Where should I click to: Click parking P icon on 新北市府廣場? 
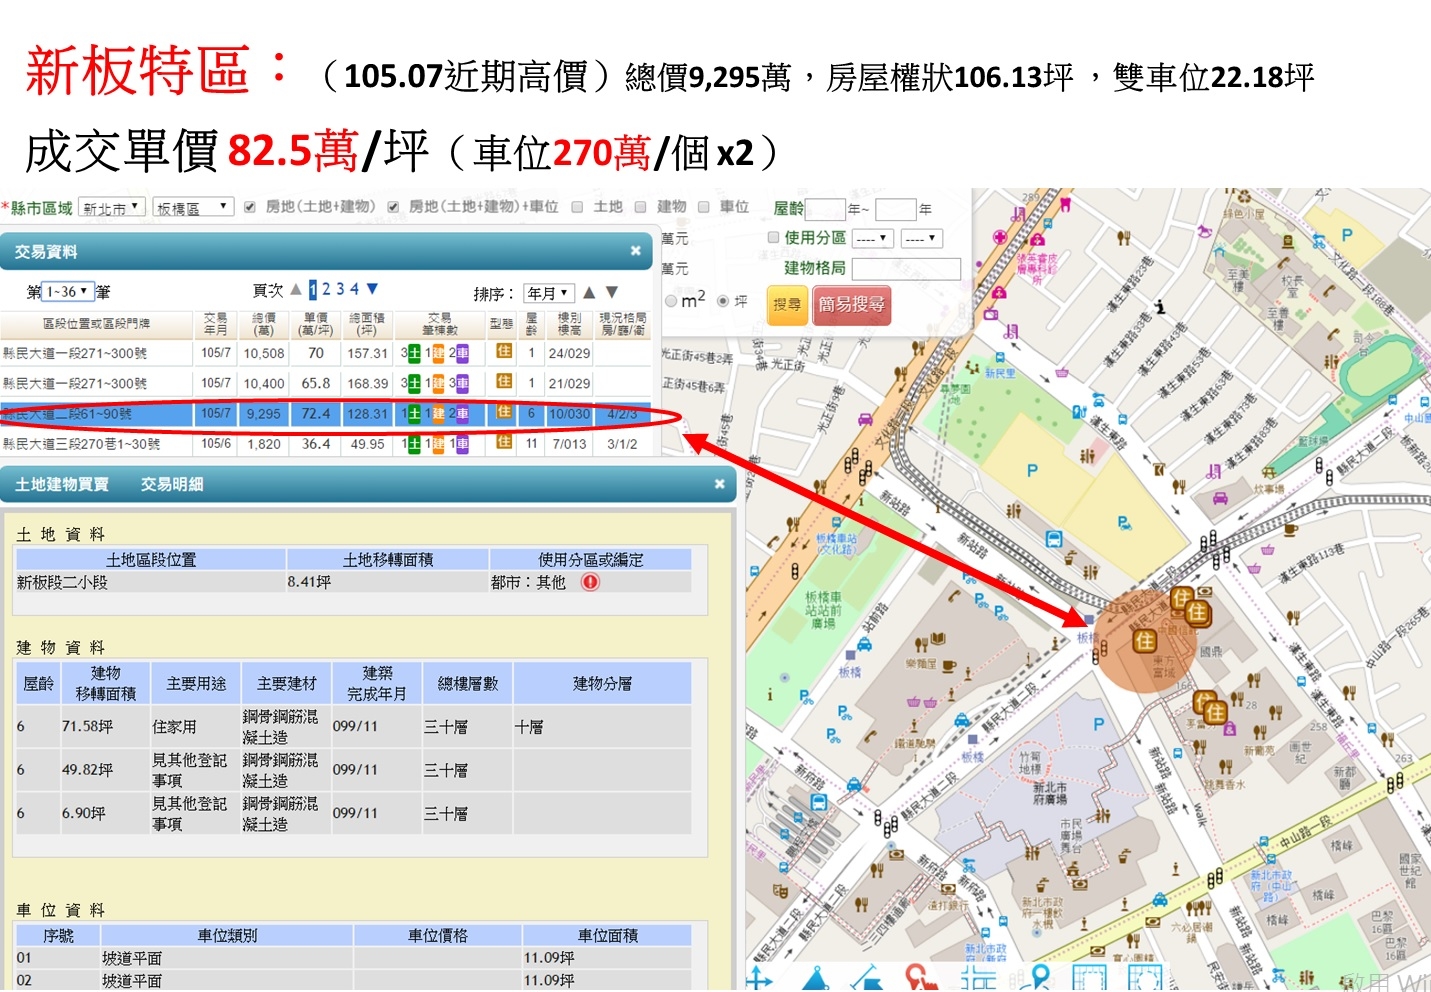pyautogui.click(x=1099, y=724)
